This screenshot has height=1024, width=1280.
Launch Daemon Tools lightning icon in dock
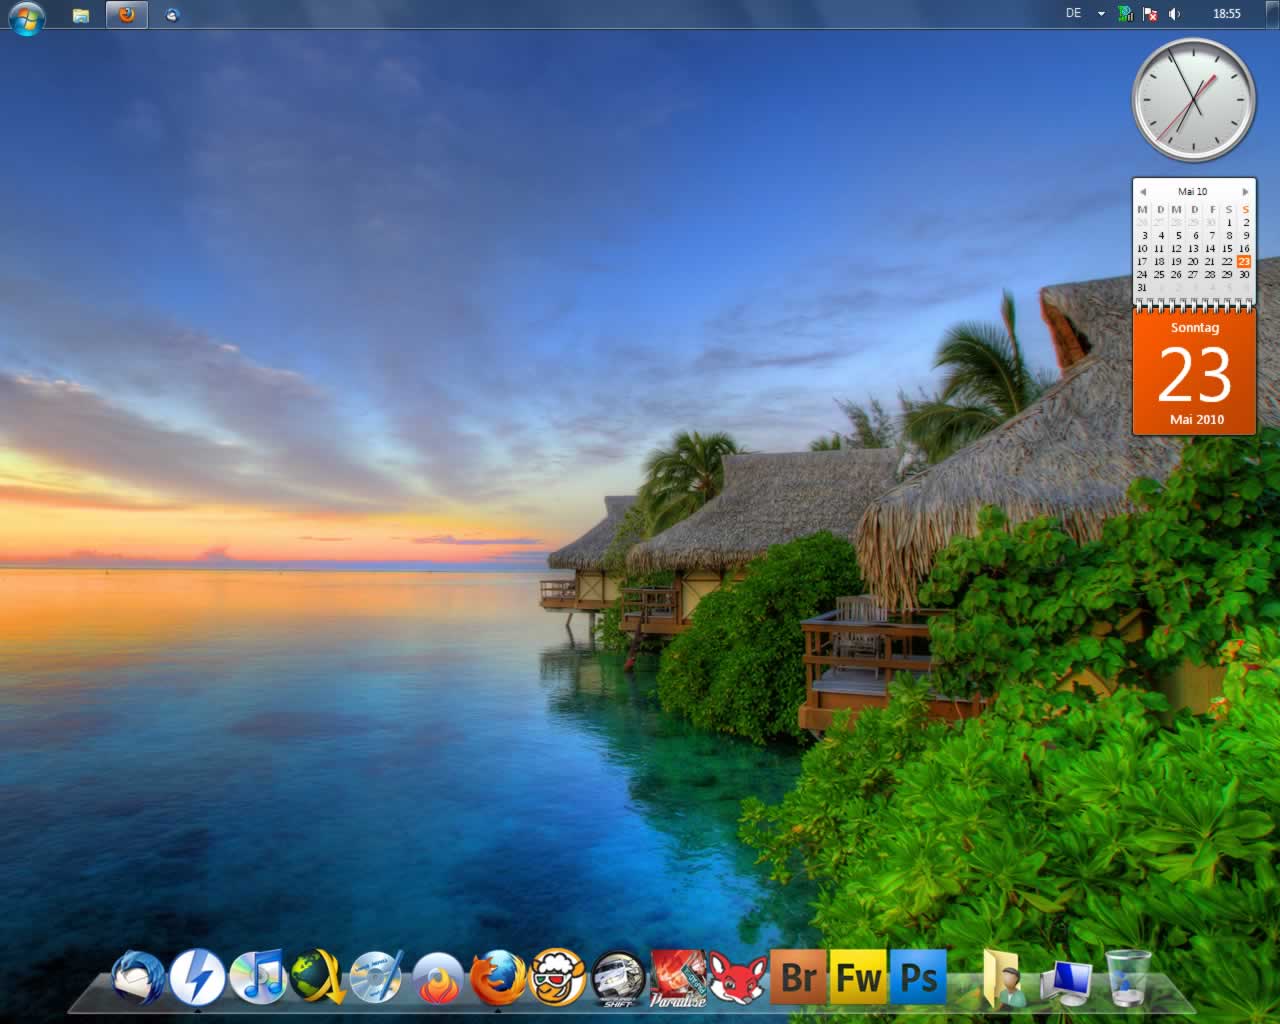pos(197,977)
